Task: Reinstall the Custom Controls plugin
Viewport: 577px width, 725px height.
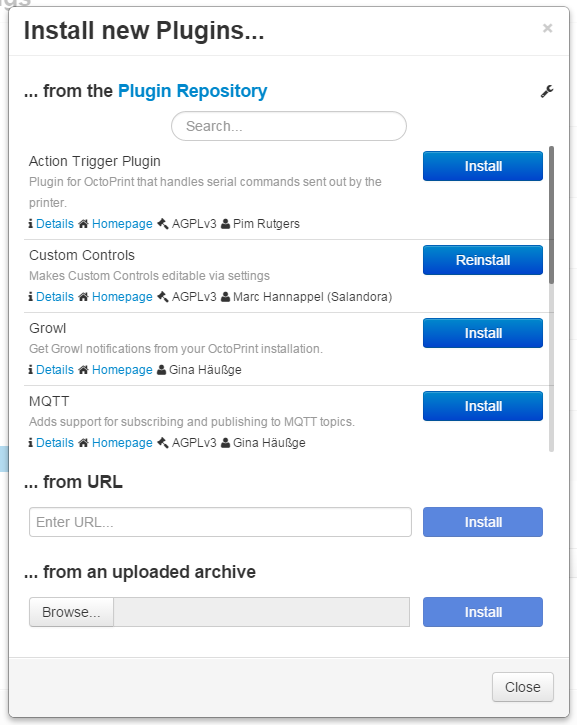Action: click(x=483, y=260)
